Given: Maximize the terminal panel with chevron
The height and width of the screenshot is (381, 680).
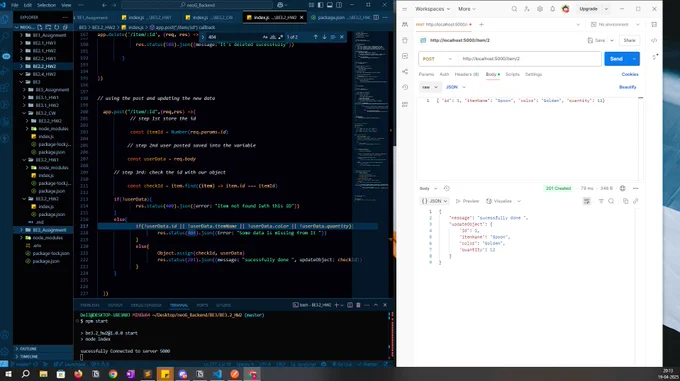Looking at the screenshot, I should pos(376,305).
